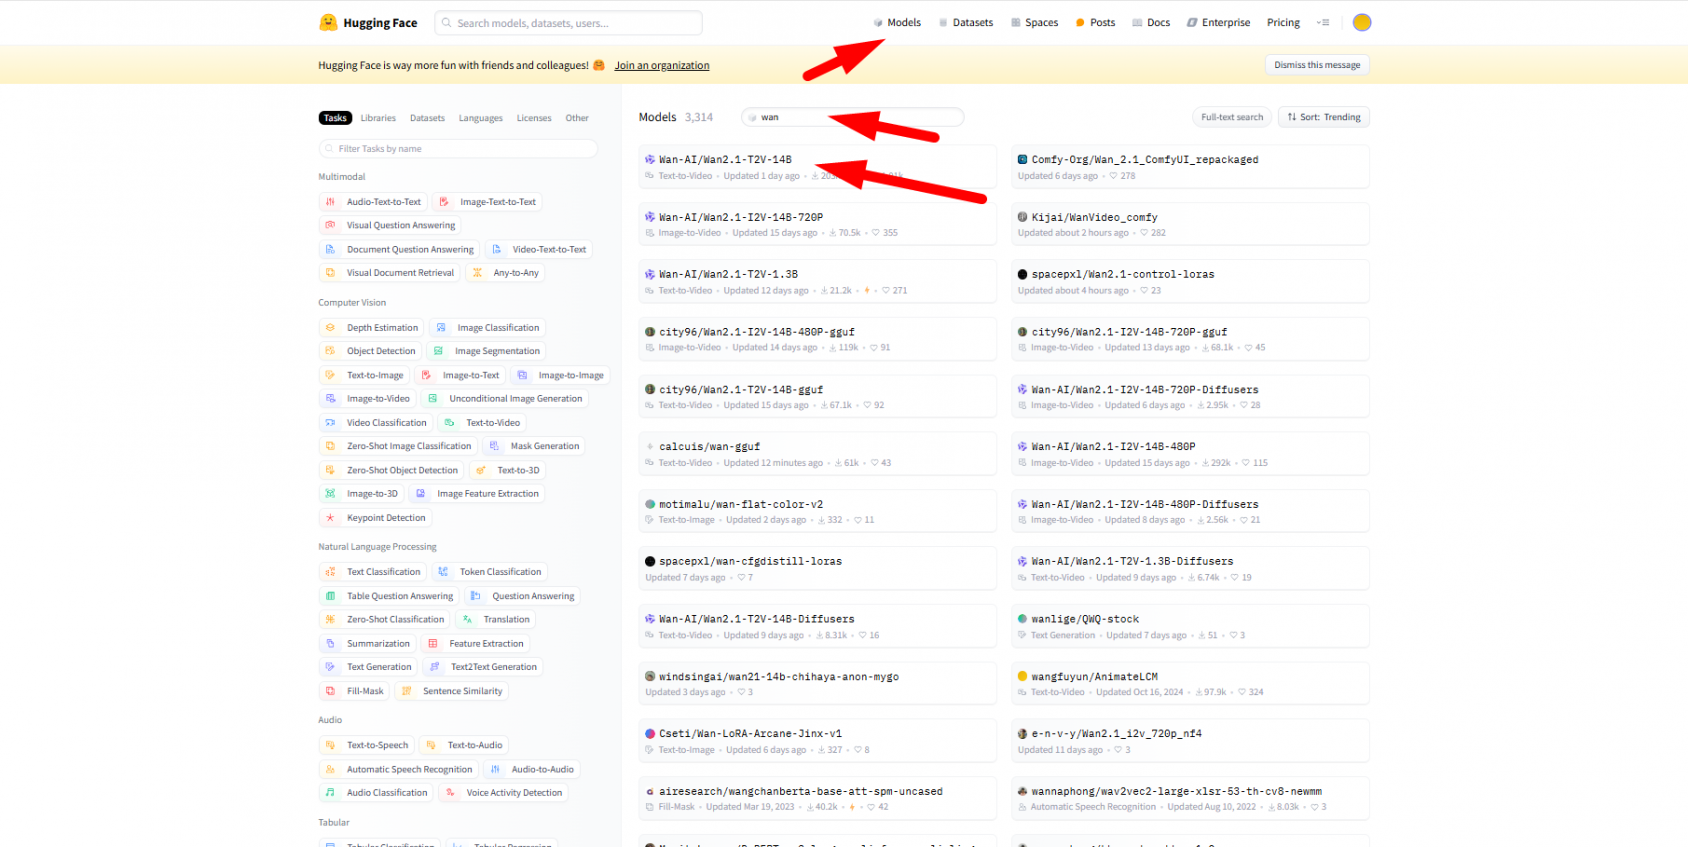Open Posts in top navigation
The width and height of the screenshot is (1688, 847).
[x=1095, y=22]
